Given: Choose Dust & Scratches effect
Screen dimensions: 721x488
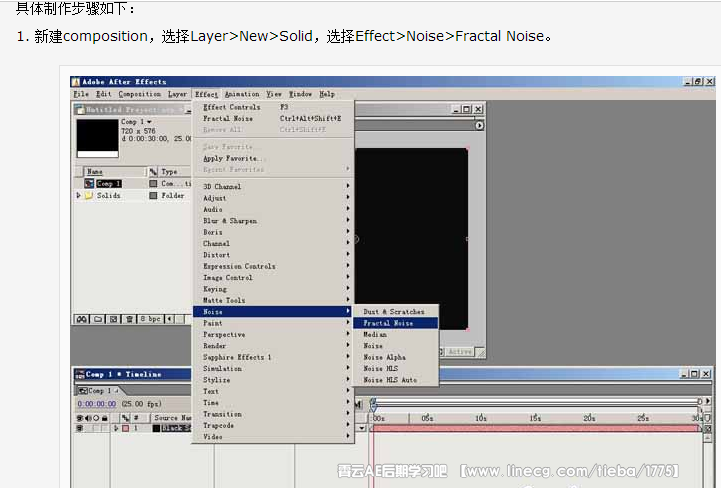Looking at the screenshot, I should click(x=393, y=312).
